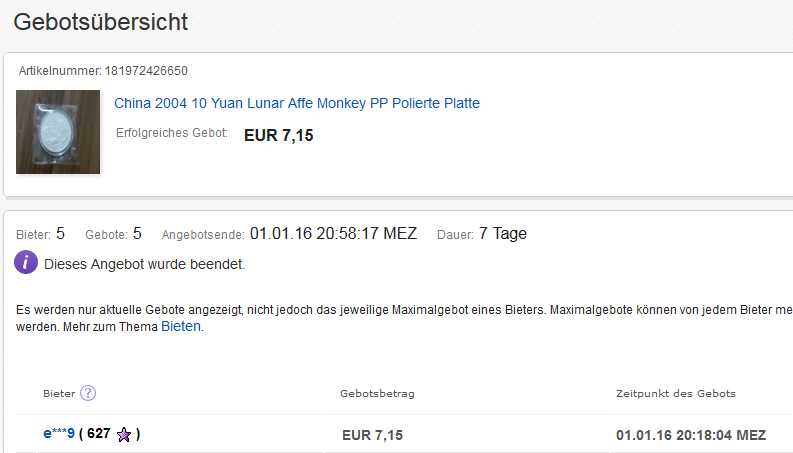793x453 pixels.
Task: Click the 'Dieses Angebot wurde beendet' message
Action: (x=144, y=265)
